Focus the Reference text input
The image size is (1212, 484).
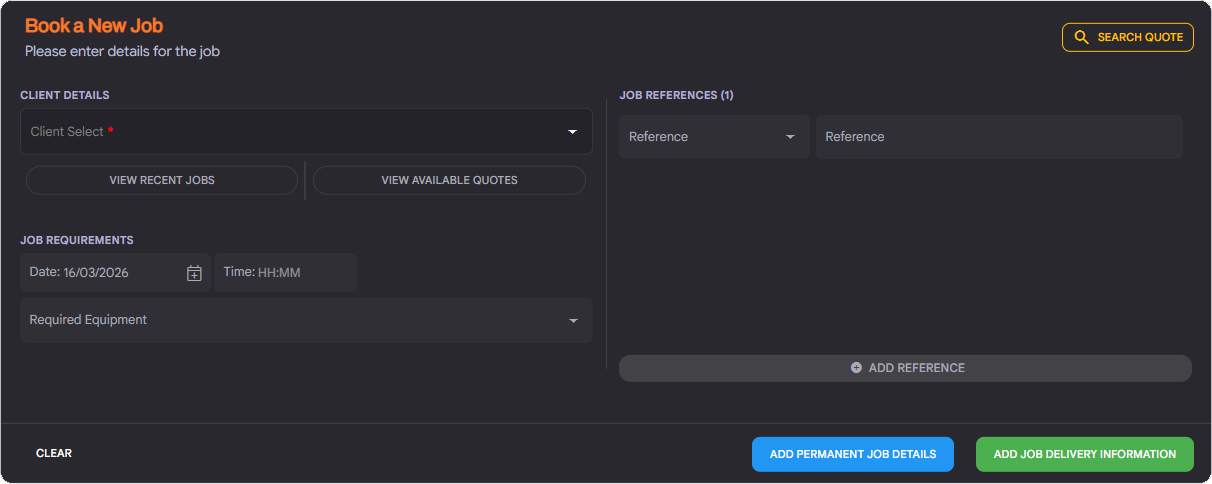tap(999, 137)
